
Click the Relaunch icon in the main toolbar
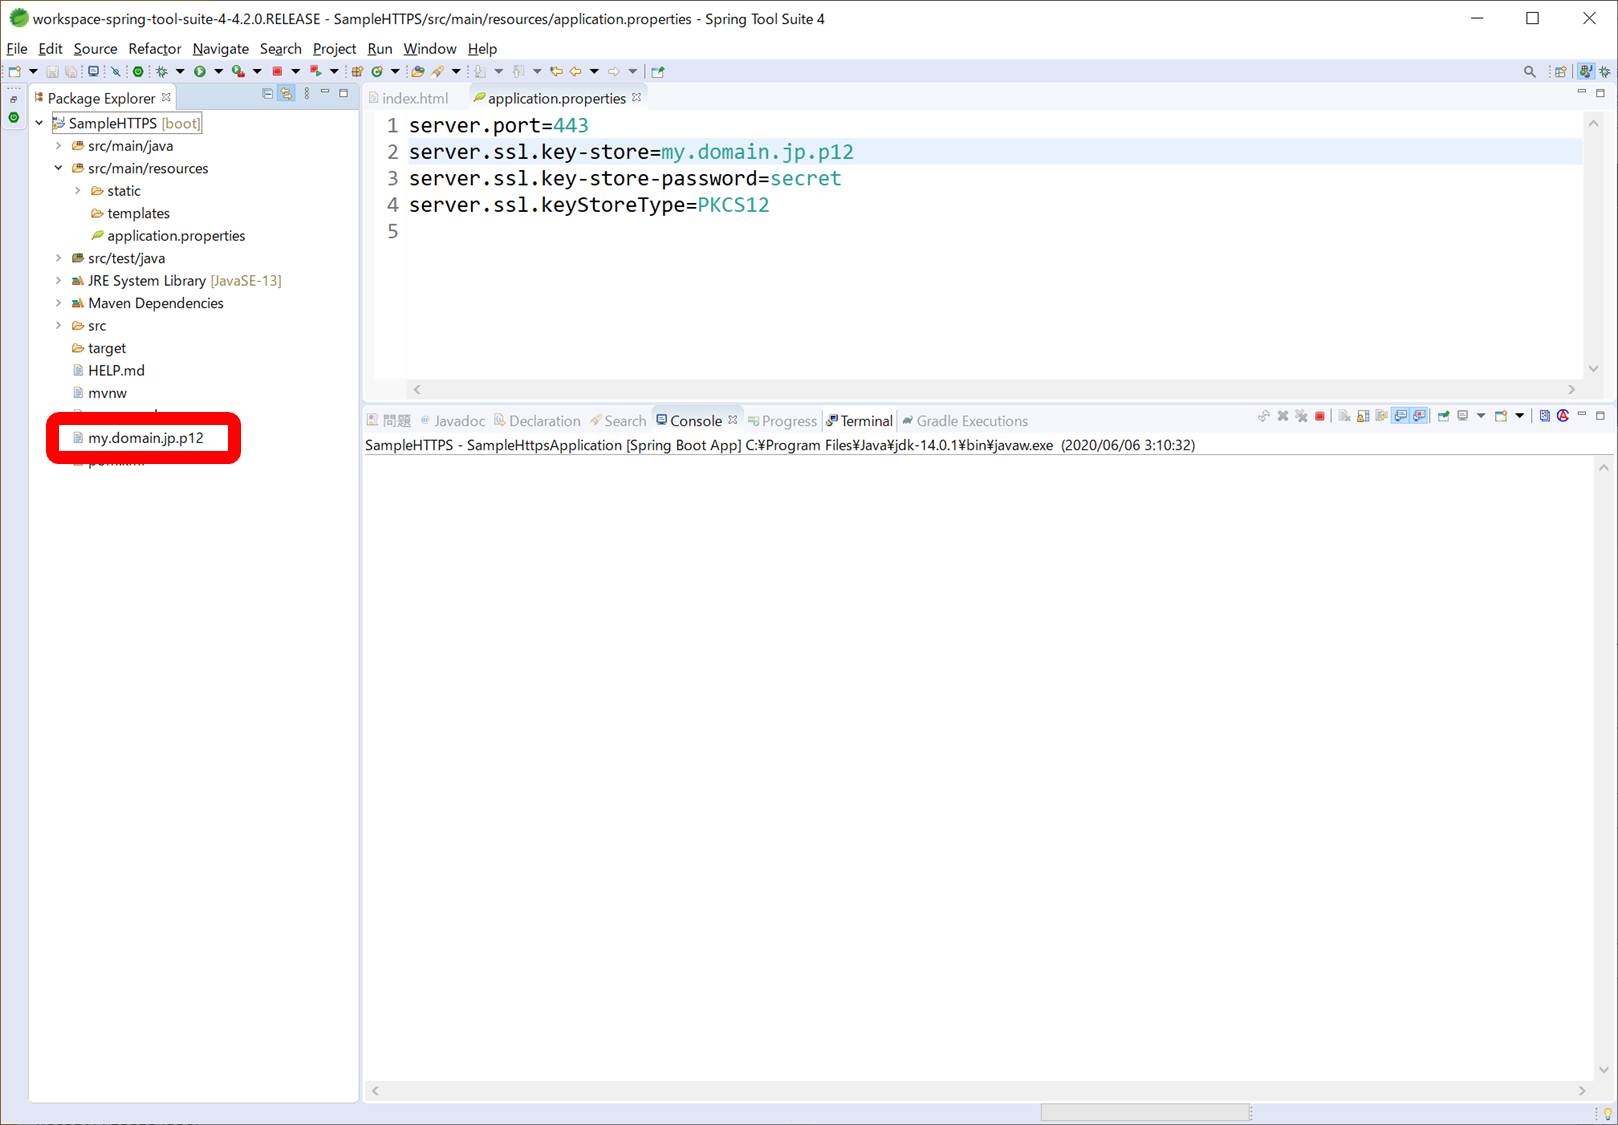point(315,72)
